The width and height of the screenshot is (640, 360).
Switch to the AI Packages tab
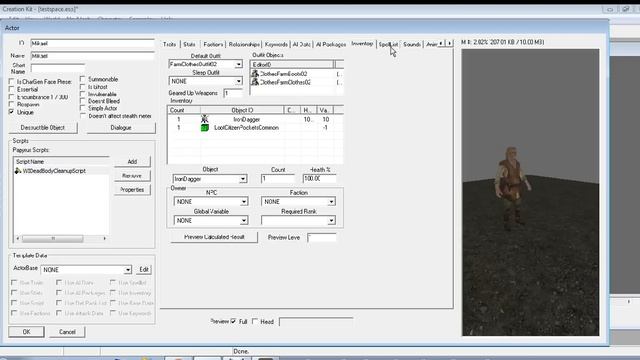coord(331,44)
